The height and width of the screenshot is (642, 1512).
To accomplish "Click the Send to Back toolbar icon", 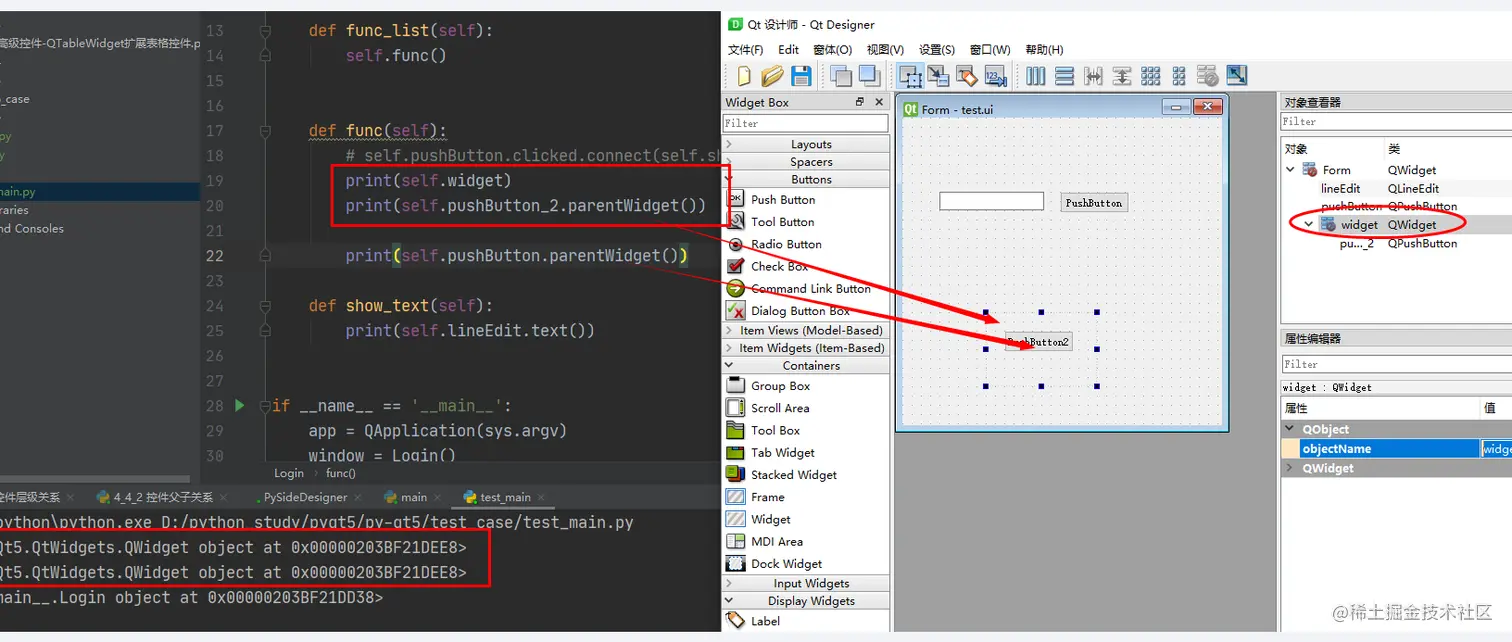I will click(x=841, y=76).
